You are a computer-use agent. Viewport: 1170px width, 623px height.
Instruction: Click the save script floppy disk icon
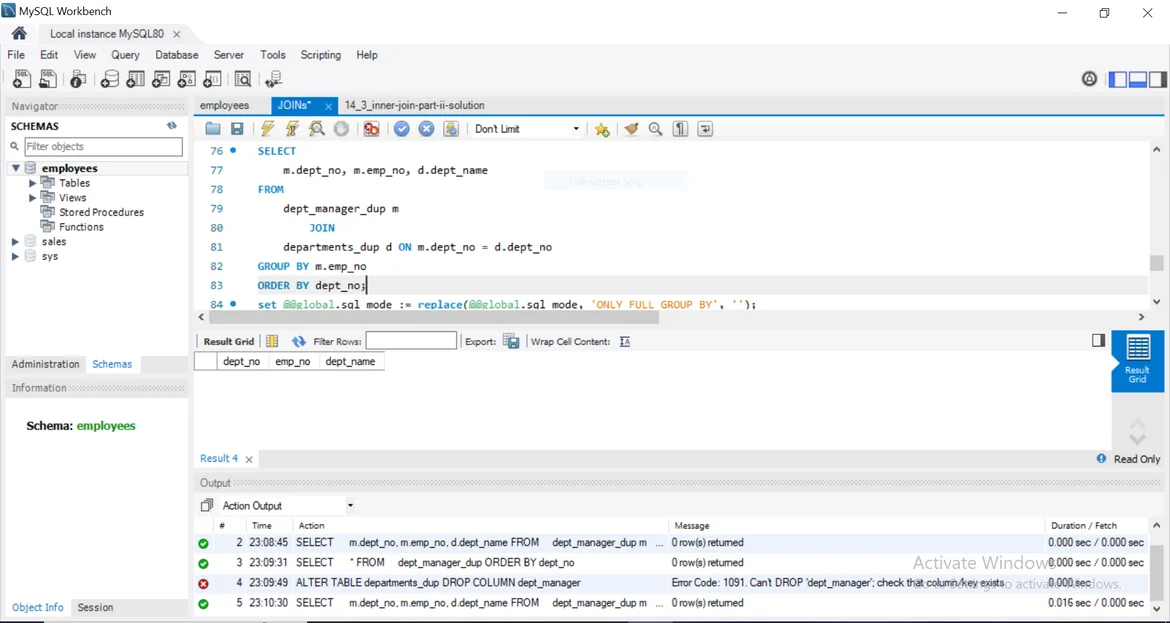(237, 129)
